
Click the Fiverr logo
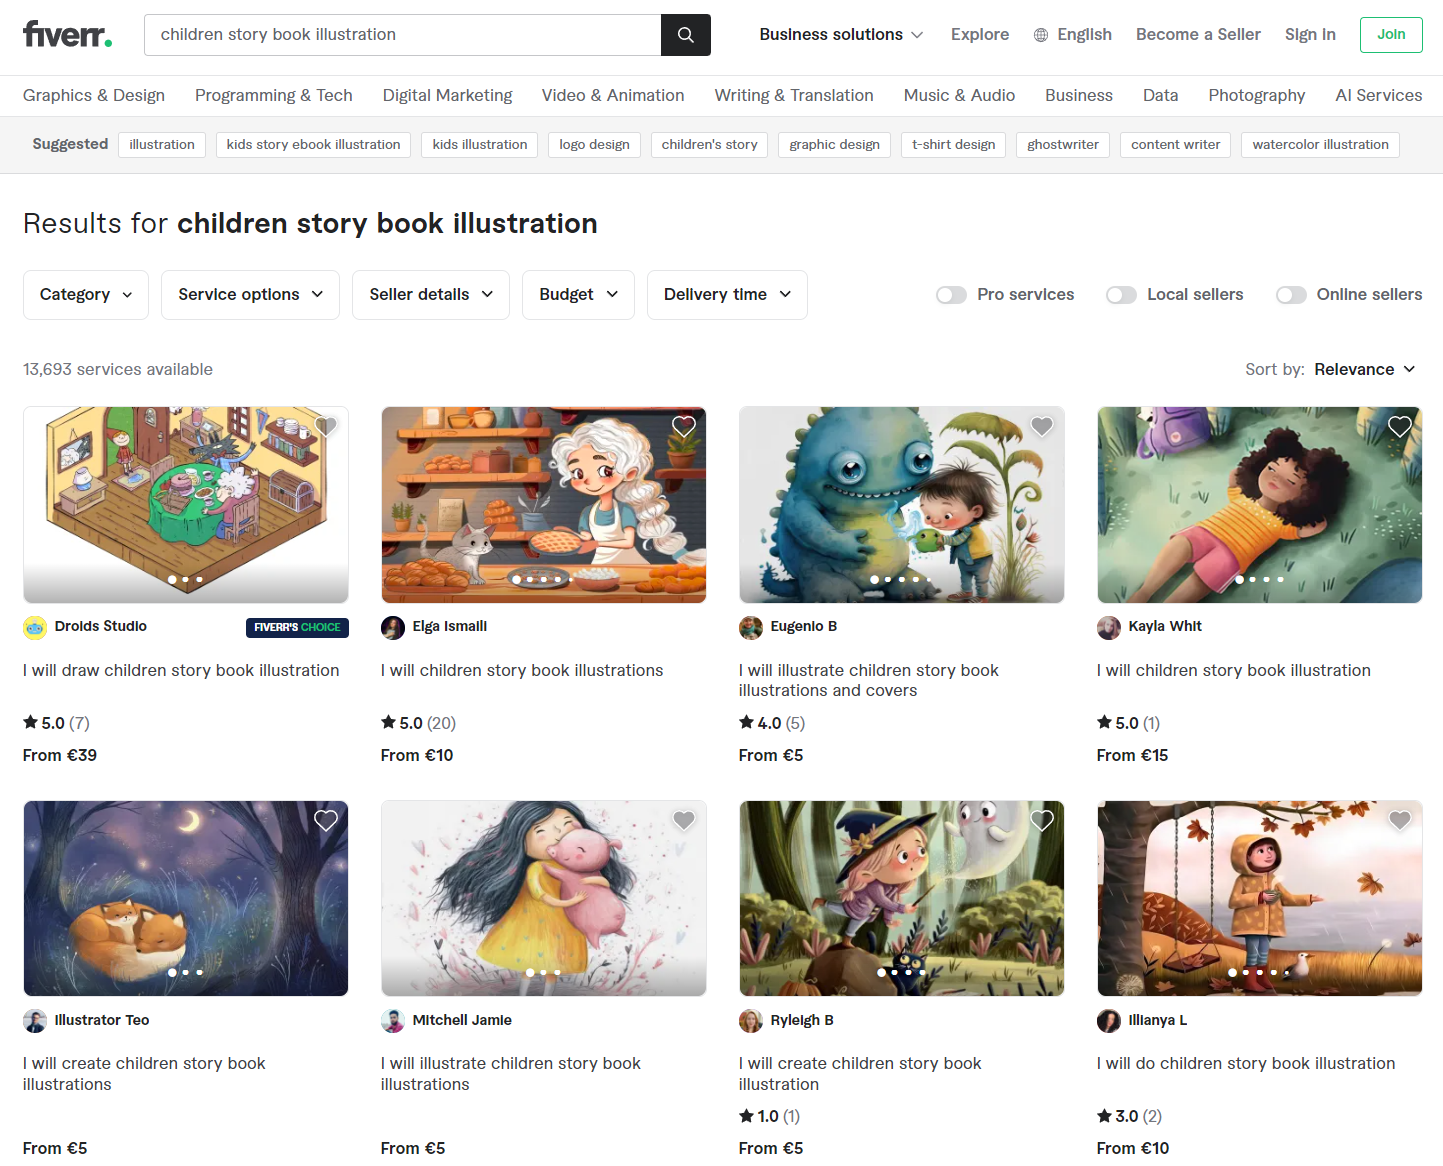point(67,35)
